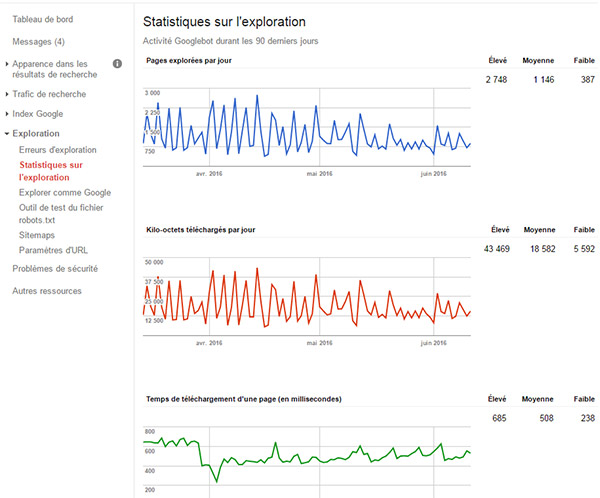Click the low value 238
The width and height of the screenshot is (600, 498).
click(x=588, y=418)
